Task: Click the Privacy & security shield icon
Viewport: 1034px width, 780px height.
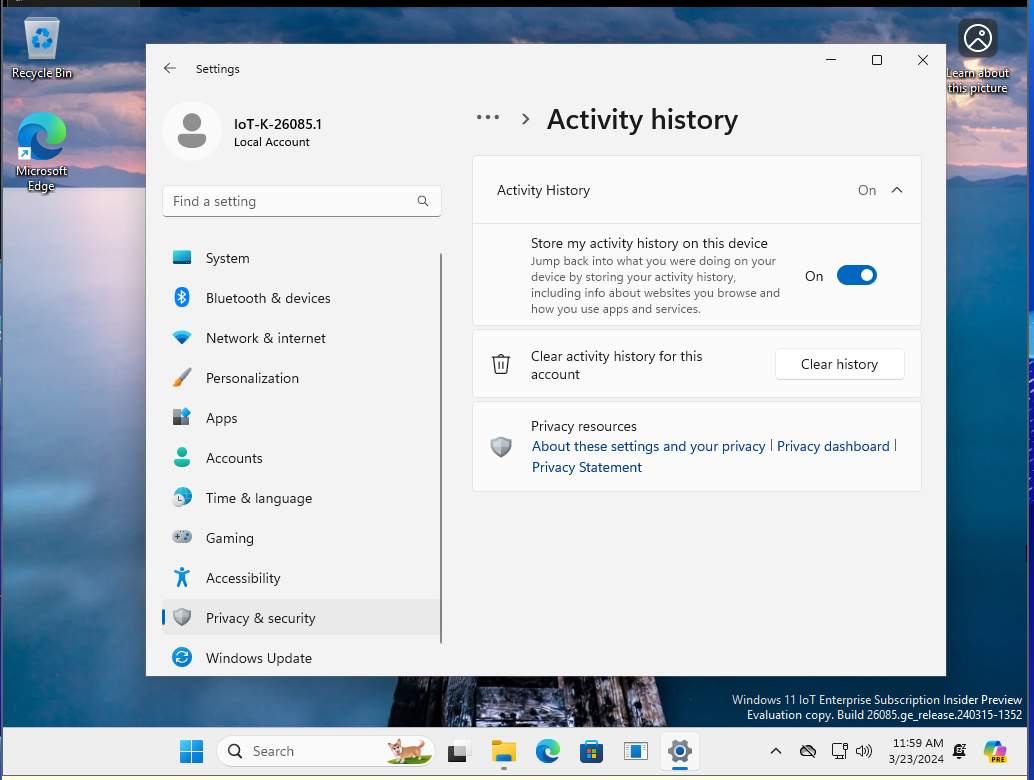Action: pos(182,618)
